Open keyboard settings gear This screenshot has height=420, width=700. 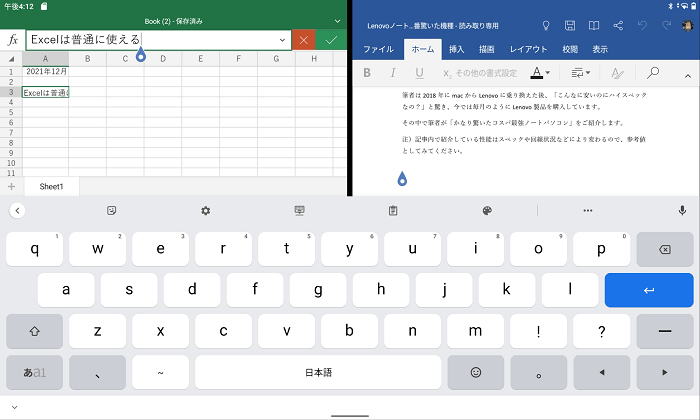[205, 211]
